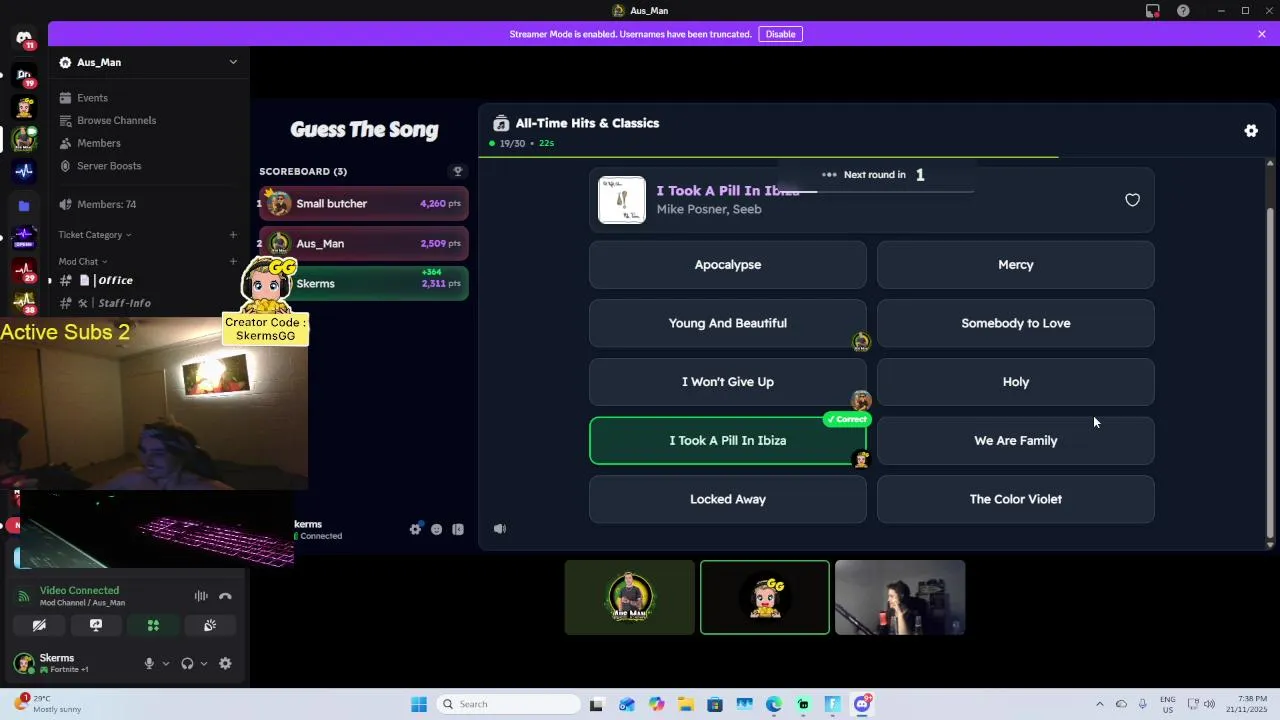Screen dimensions: 1280x720
Task: Toggle noise suppression waveform icon
Action: 201,596
